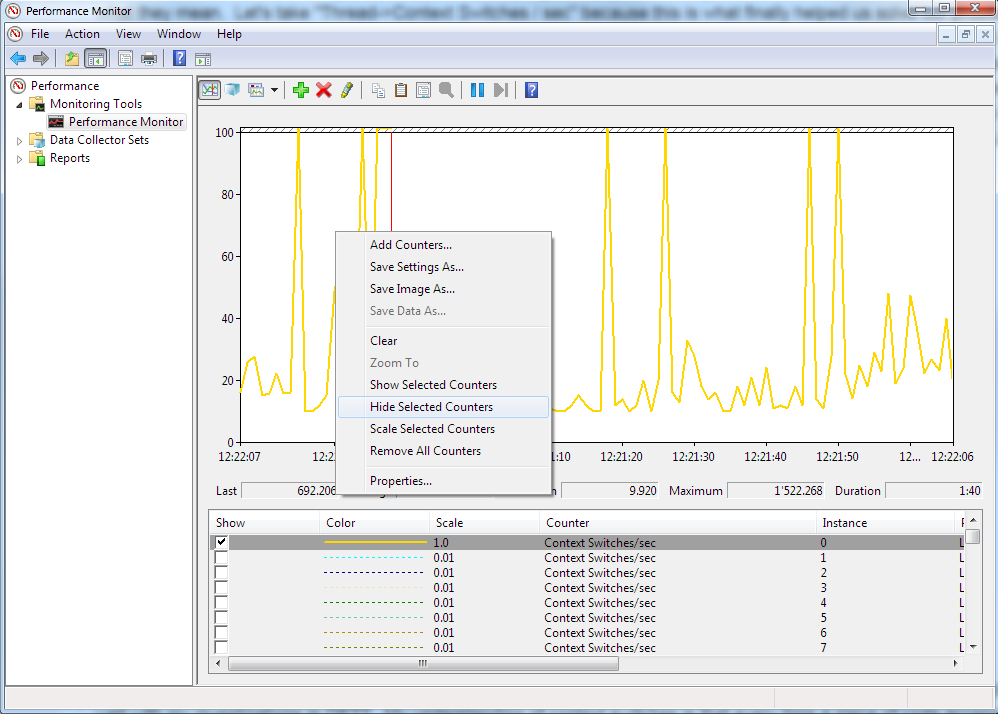Check Show box for instance 6
Screen dimensions: 998x714
(221, 633)
